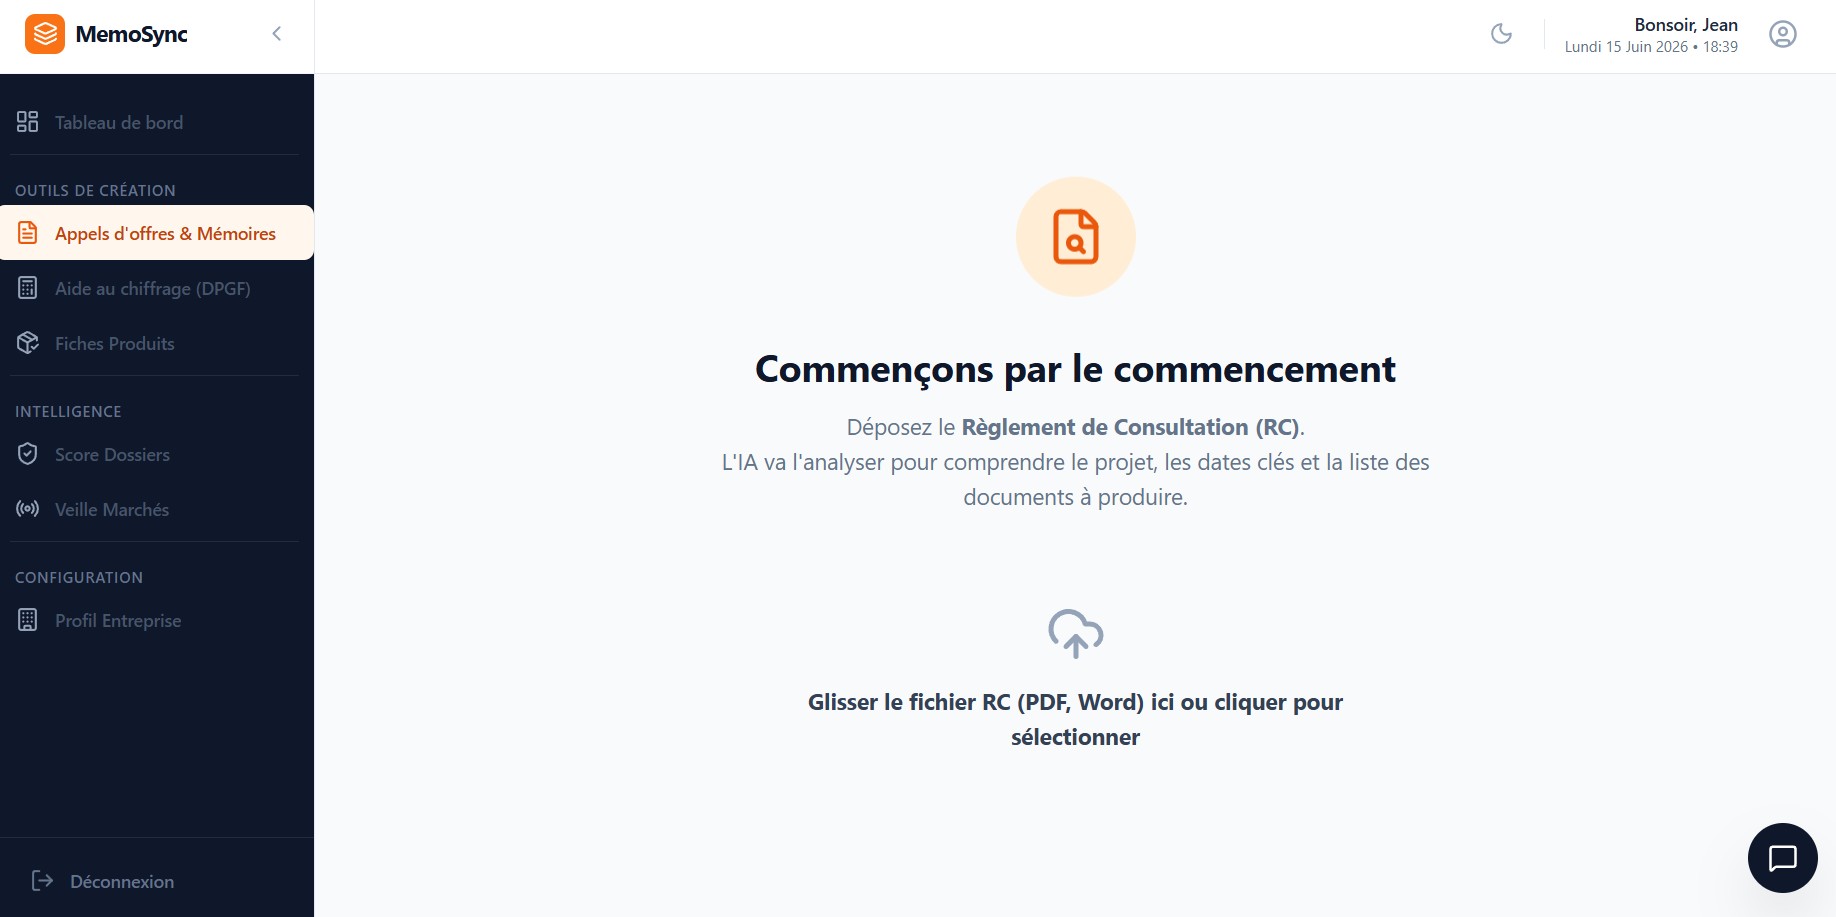Viewport: 1836px width, 917px height.
Task: Open Veille Marchés section
Action: pos(156,509)
